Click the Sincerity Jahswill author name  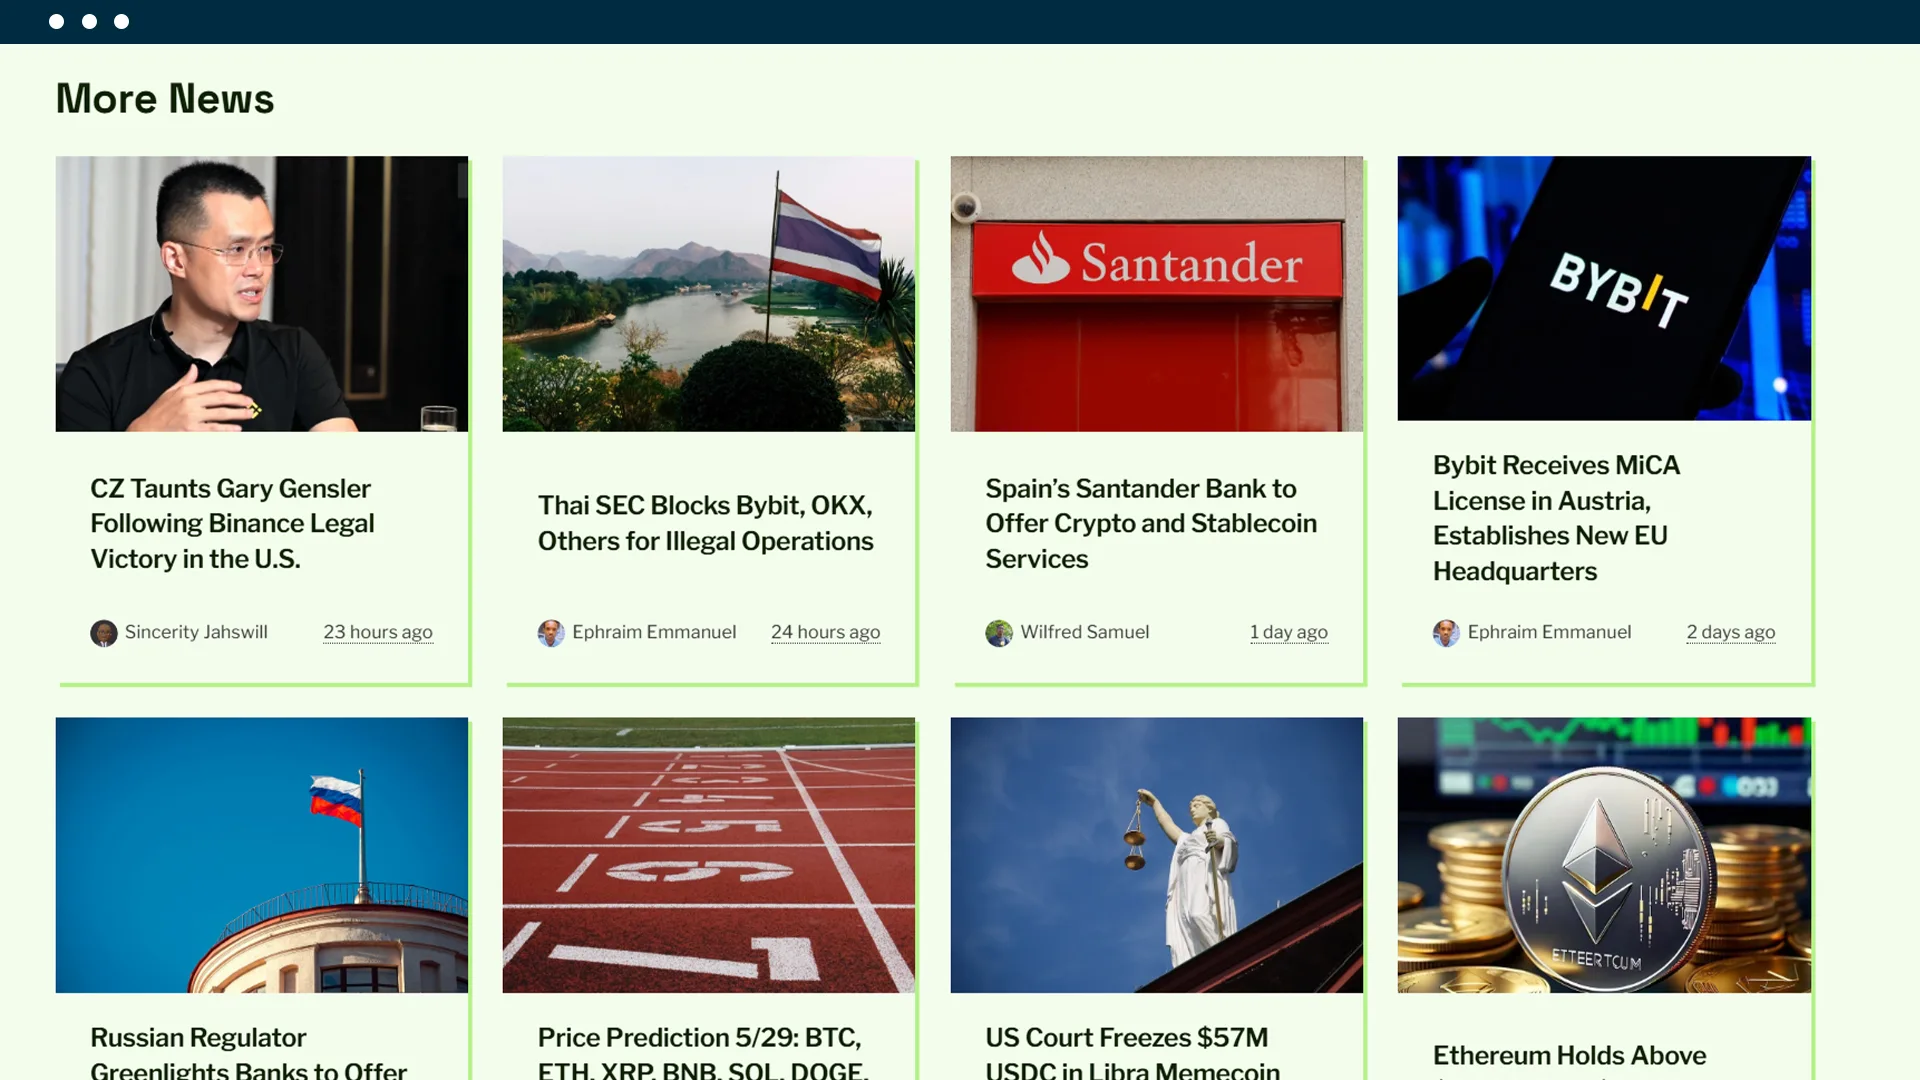pyautogui.click(x=196, y=632)
